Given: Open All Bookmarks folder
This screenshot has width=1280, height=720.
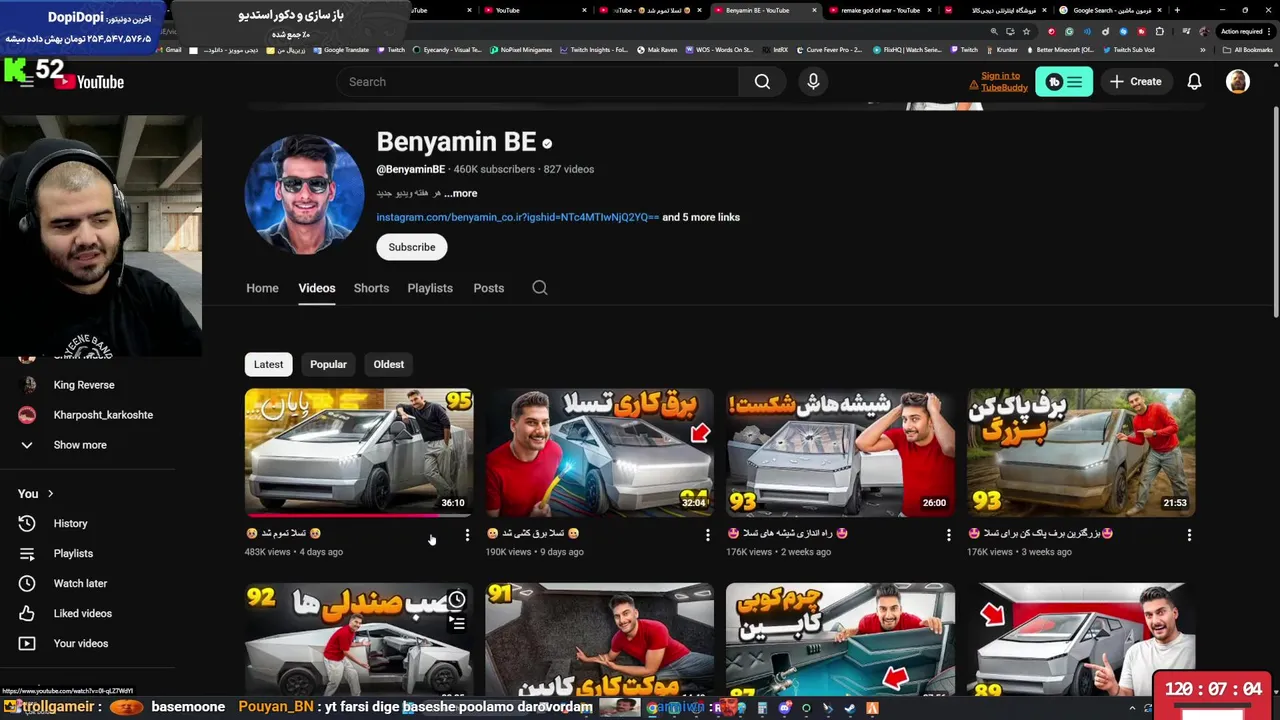Looking at the screenshot, I should pos(1248,50).
